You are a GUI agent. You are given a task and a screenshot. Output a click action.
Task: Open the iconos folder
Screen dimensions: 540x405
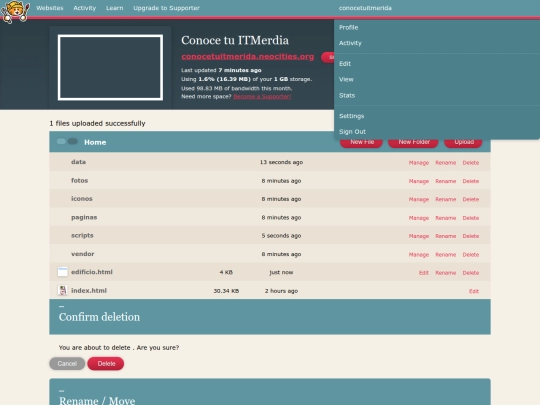[x=82, y=199]
